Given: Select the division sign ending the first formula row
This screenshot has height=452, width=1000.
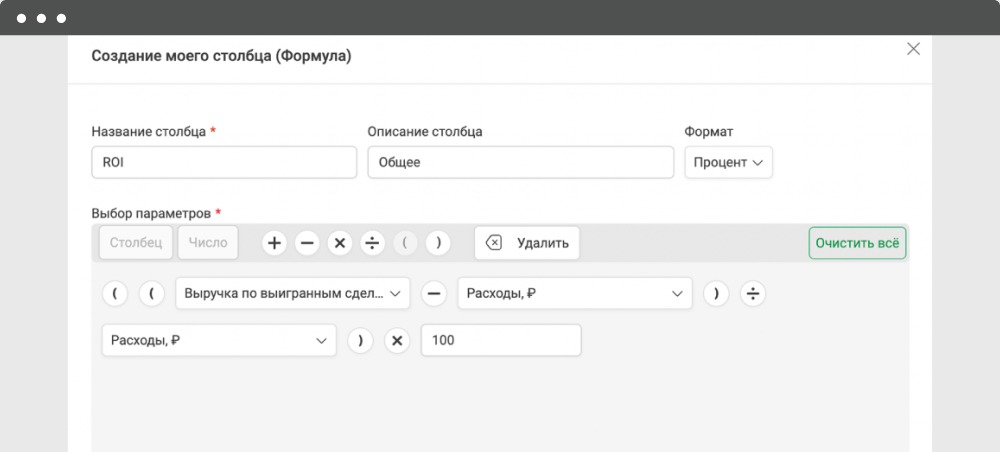Looking at the screenshot, I should coord(753,294).
